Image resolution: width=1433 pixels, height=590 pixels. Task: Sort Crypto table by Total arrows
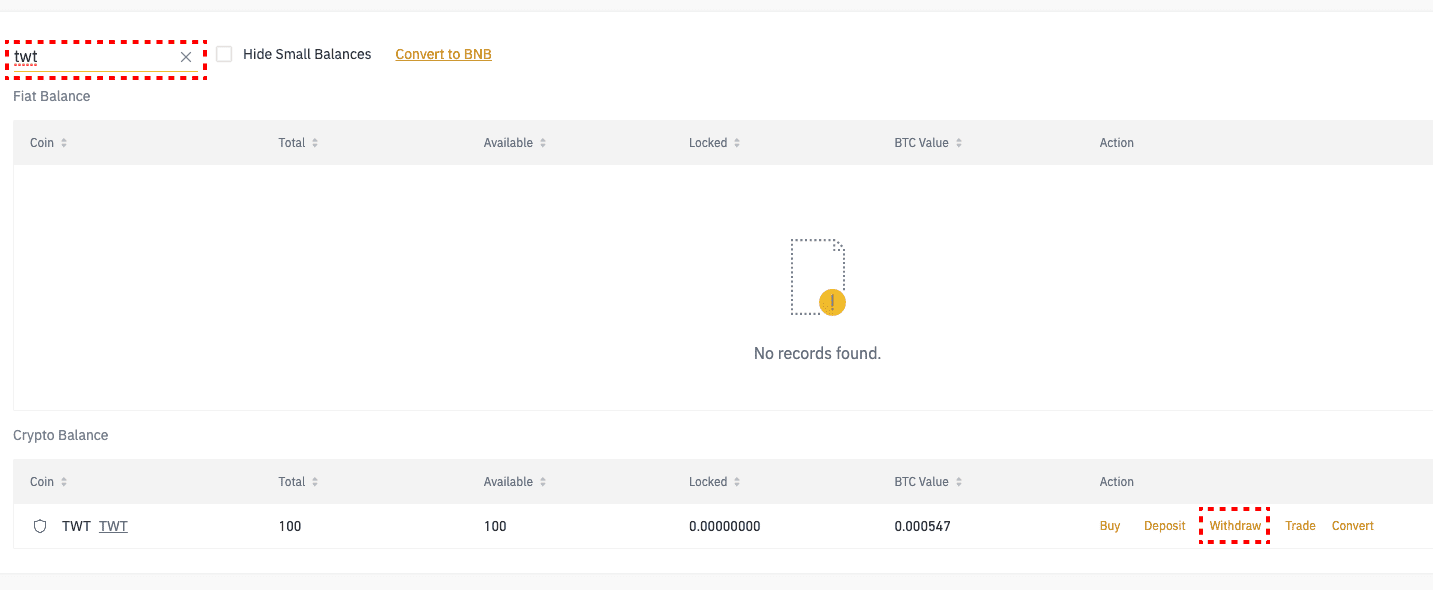tap(315, 482)
